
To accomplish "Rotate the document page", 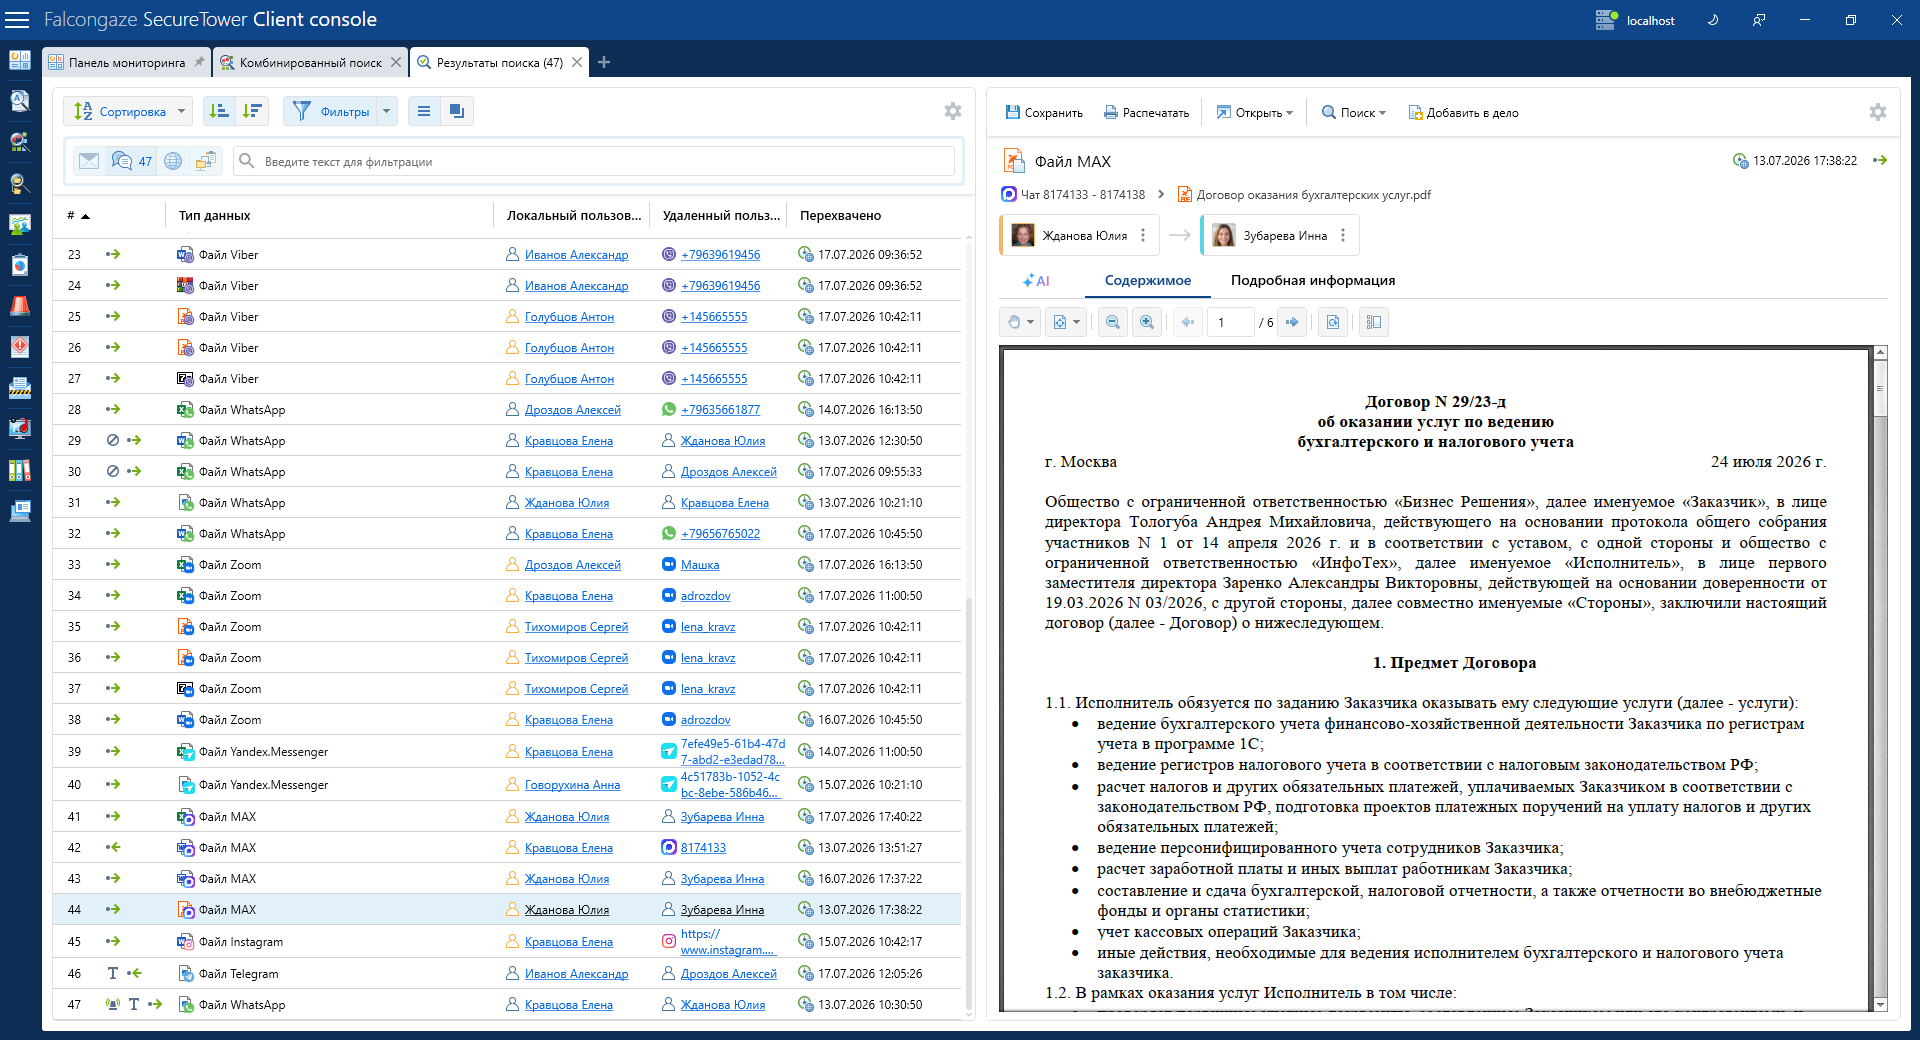I will pyautogui.click(x=1332, y=322).
